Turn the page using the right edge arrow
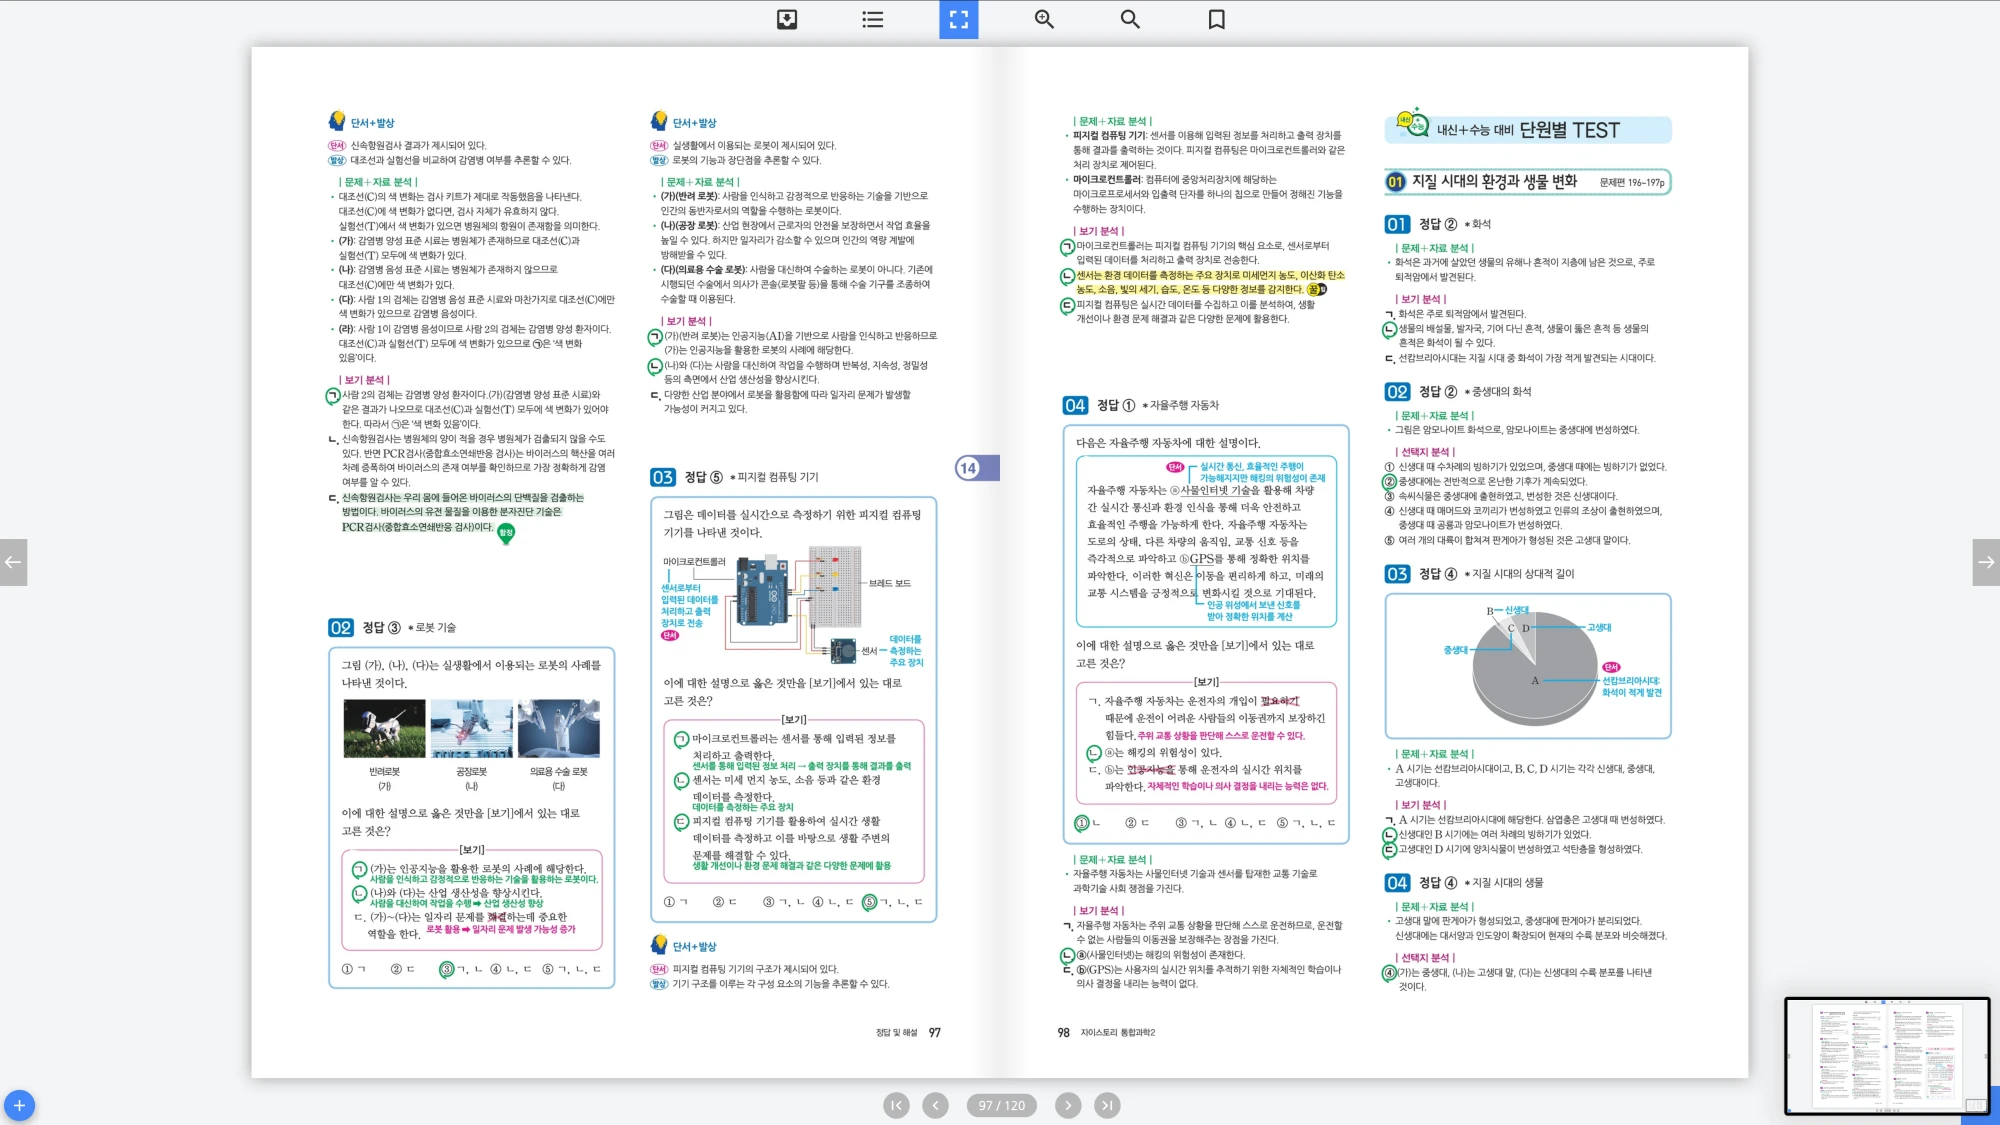 1986,563
